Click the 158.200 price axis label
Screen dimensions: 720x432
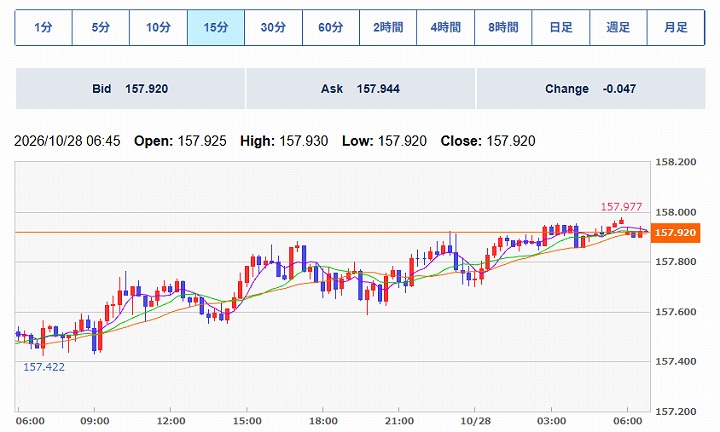[675, 162]
